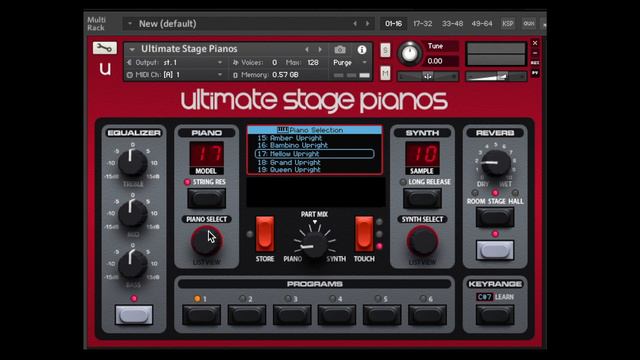Viewport: 640px width, 360px height.
Task: Select program 4
Action: (x=337, y=315)
